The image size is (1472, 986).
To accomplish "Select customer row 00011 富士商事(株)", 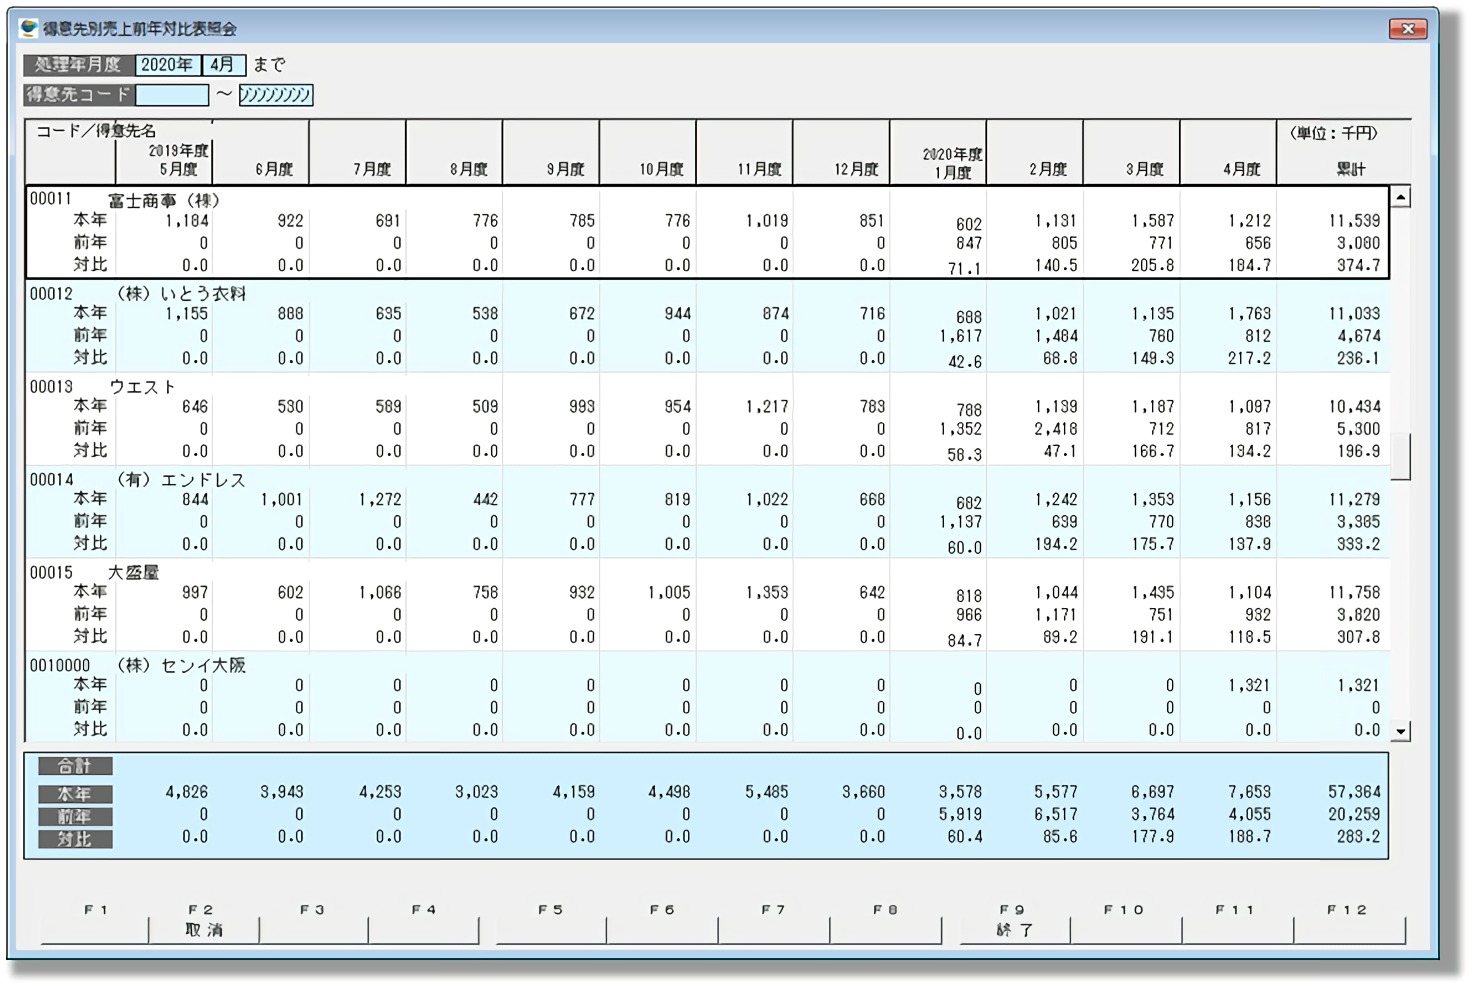I will click(x=707, y=232).
